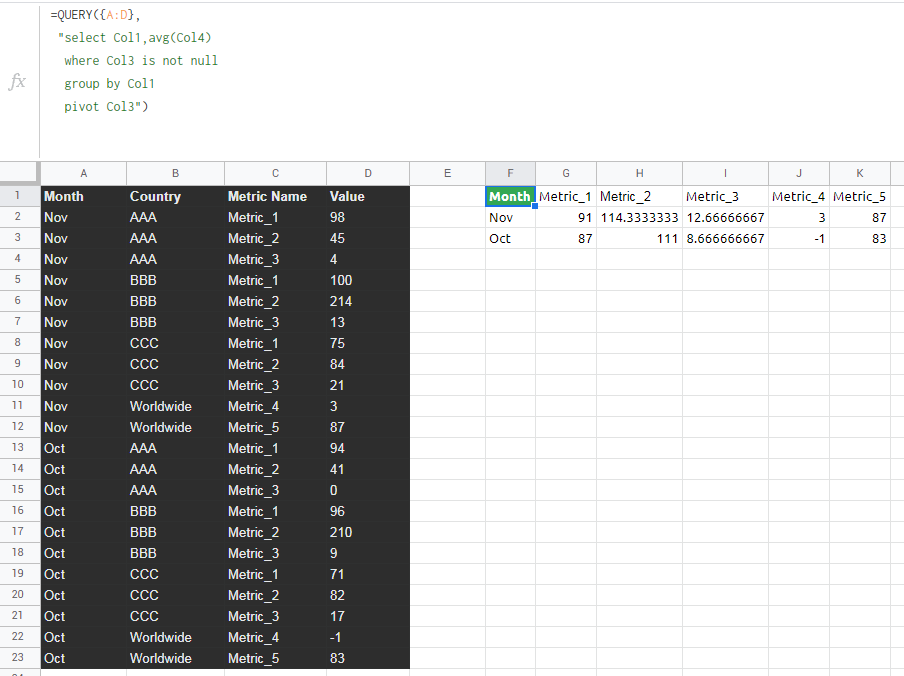Click the value 98 cell
The height and width of the screenshot is (676, 904).
[368, 217]
